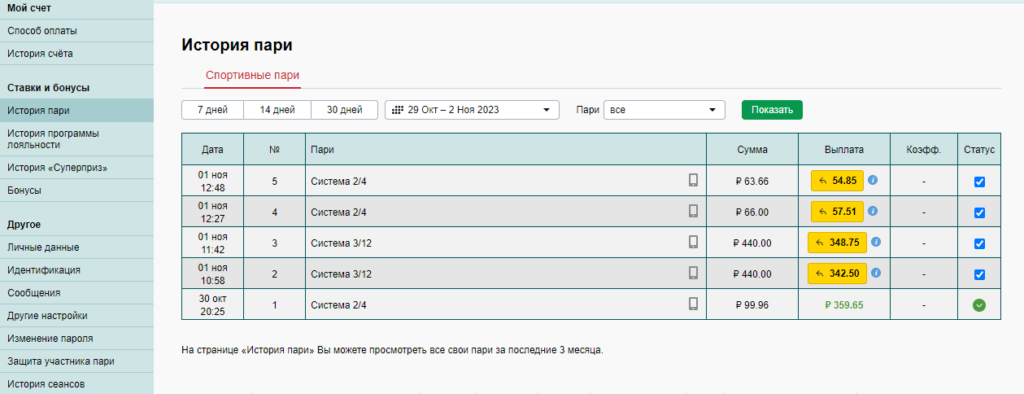The width and height of the screenshot is (1024, 394).
Task: Open История «Суперприз» in sidebar
Action: pos(76,167)
